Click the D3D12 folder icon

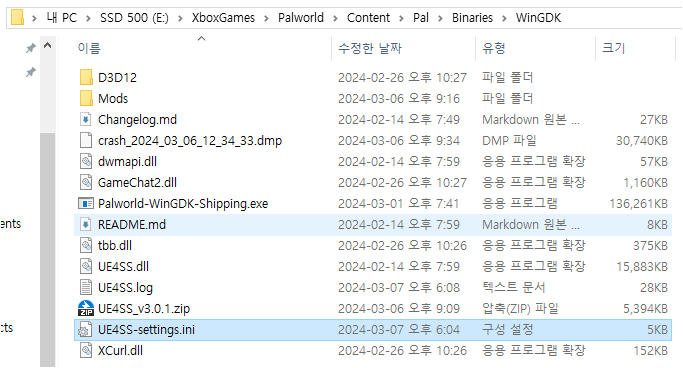86,78
